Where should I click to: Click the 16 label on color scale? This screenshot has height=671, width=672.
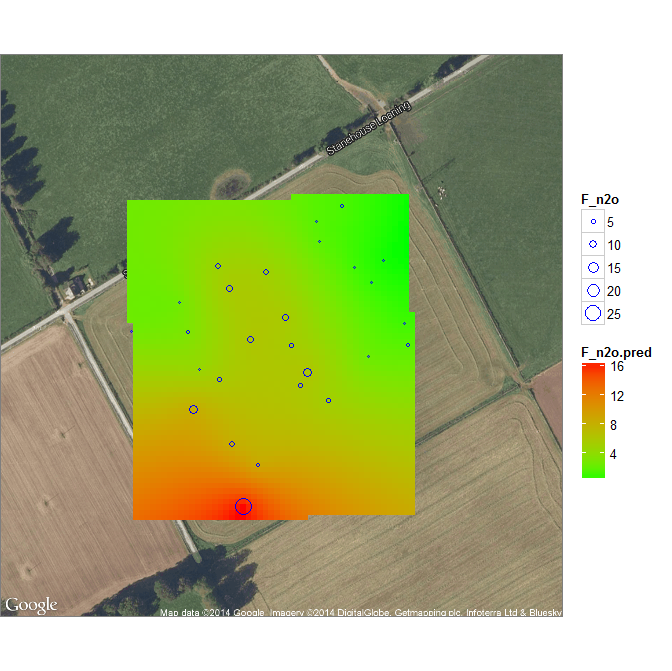pyautogui.click(x=618, y=367)
